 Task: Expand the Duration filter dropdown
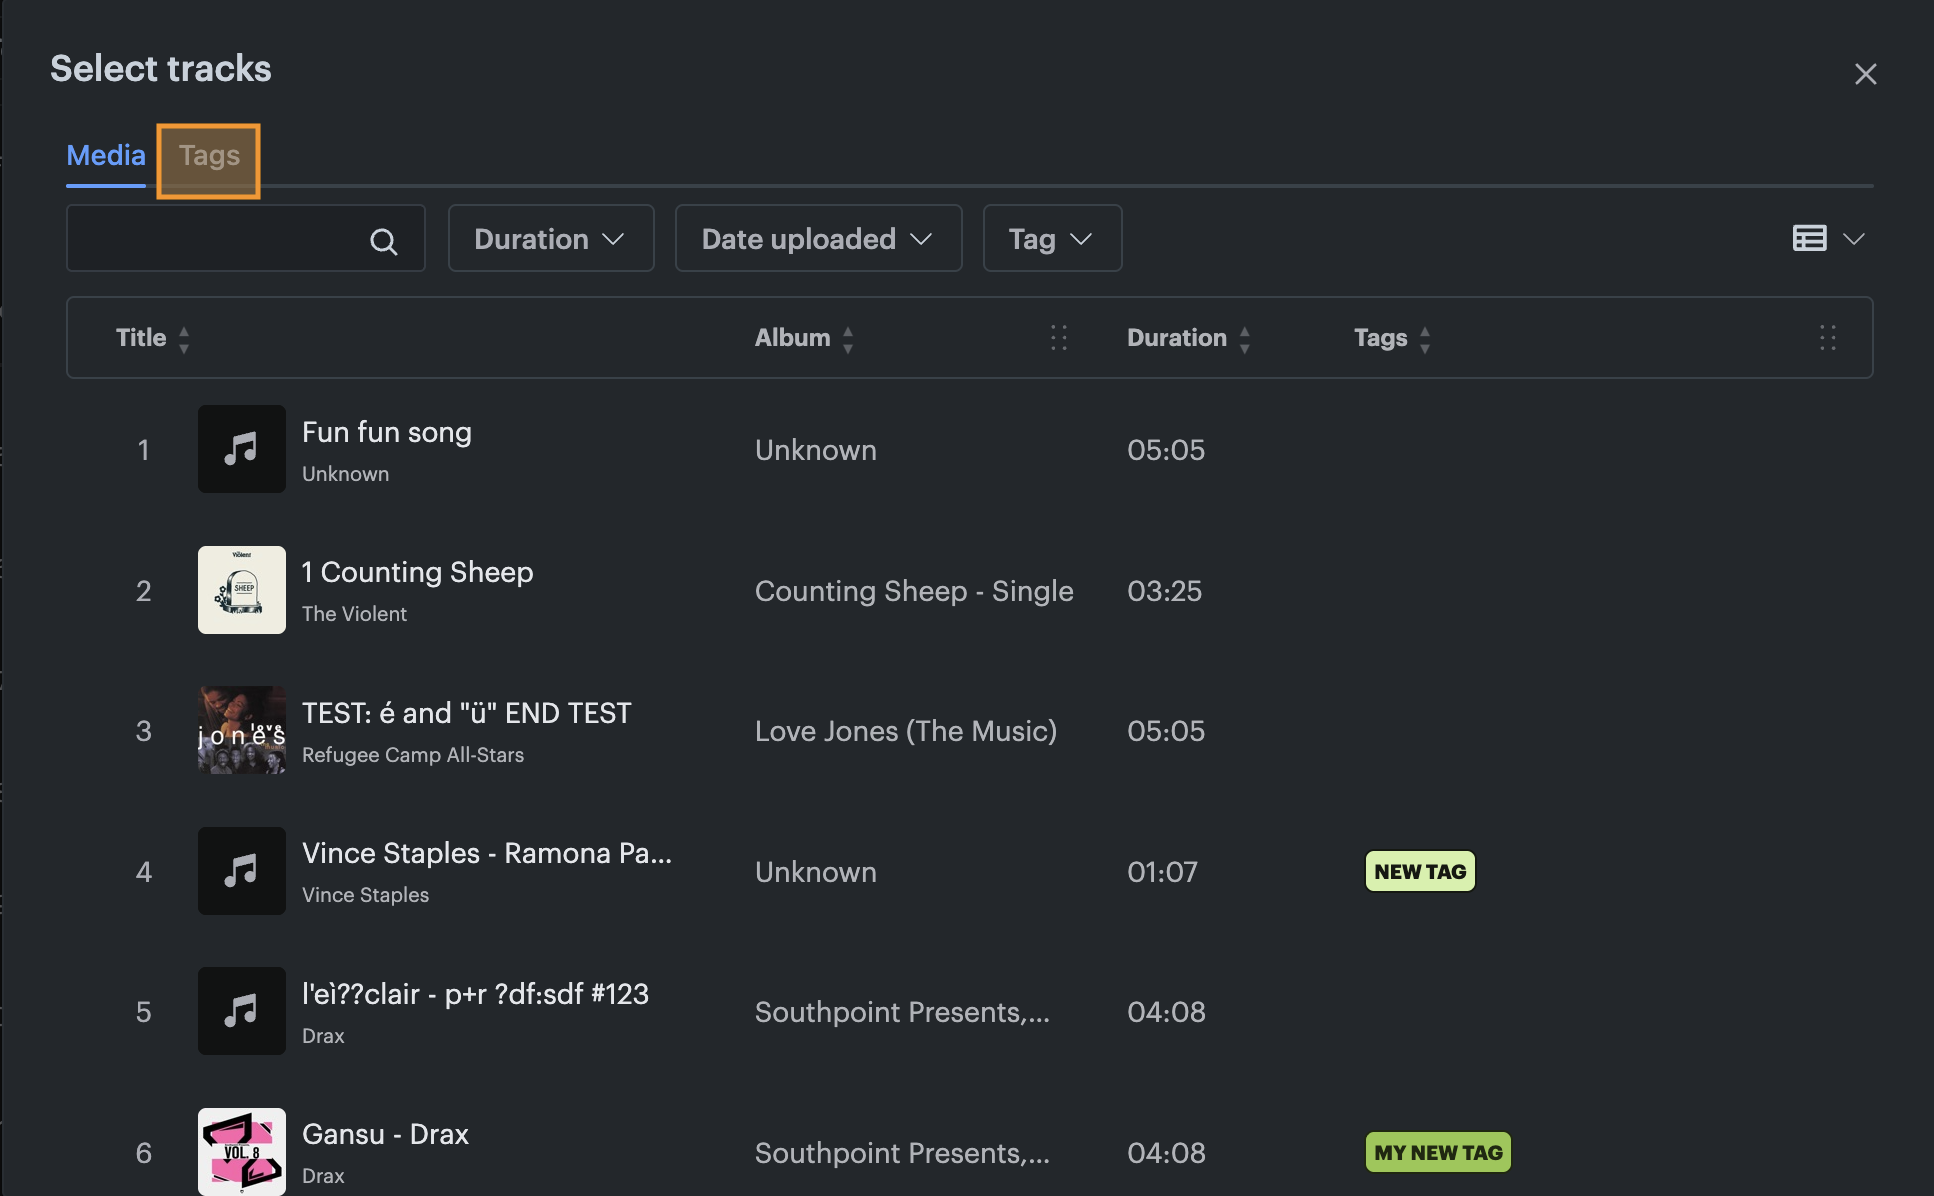coord(551,238)
